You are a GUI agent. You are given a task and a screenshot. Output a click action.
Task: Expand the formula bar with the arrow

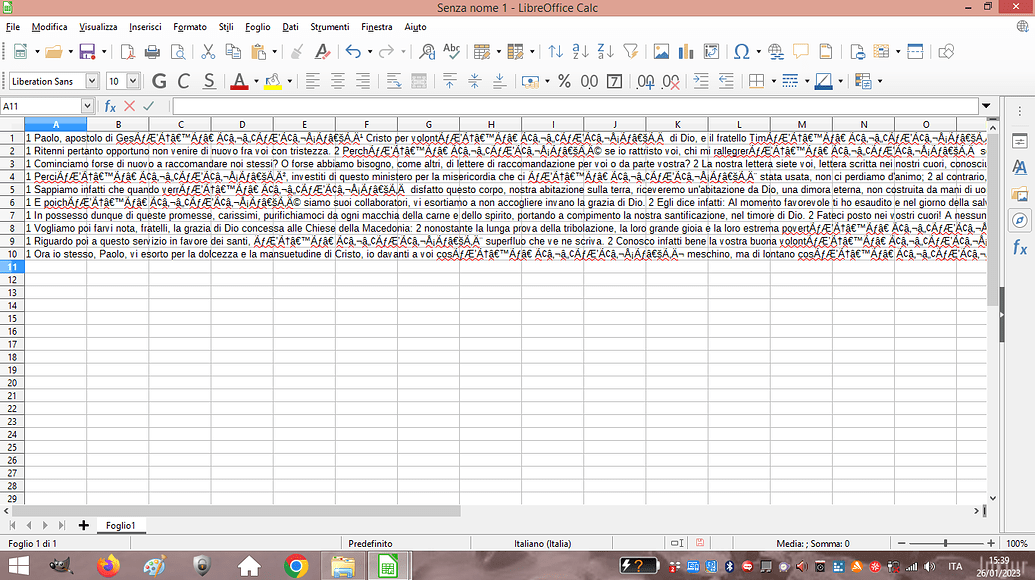click(987, 106)
